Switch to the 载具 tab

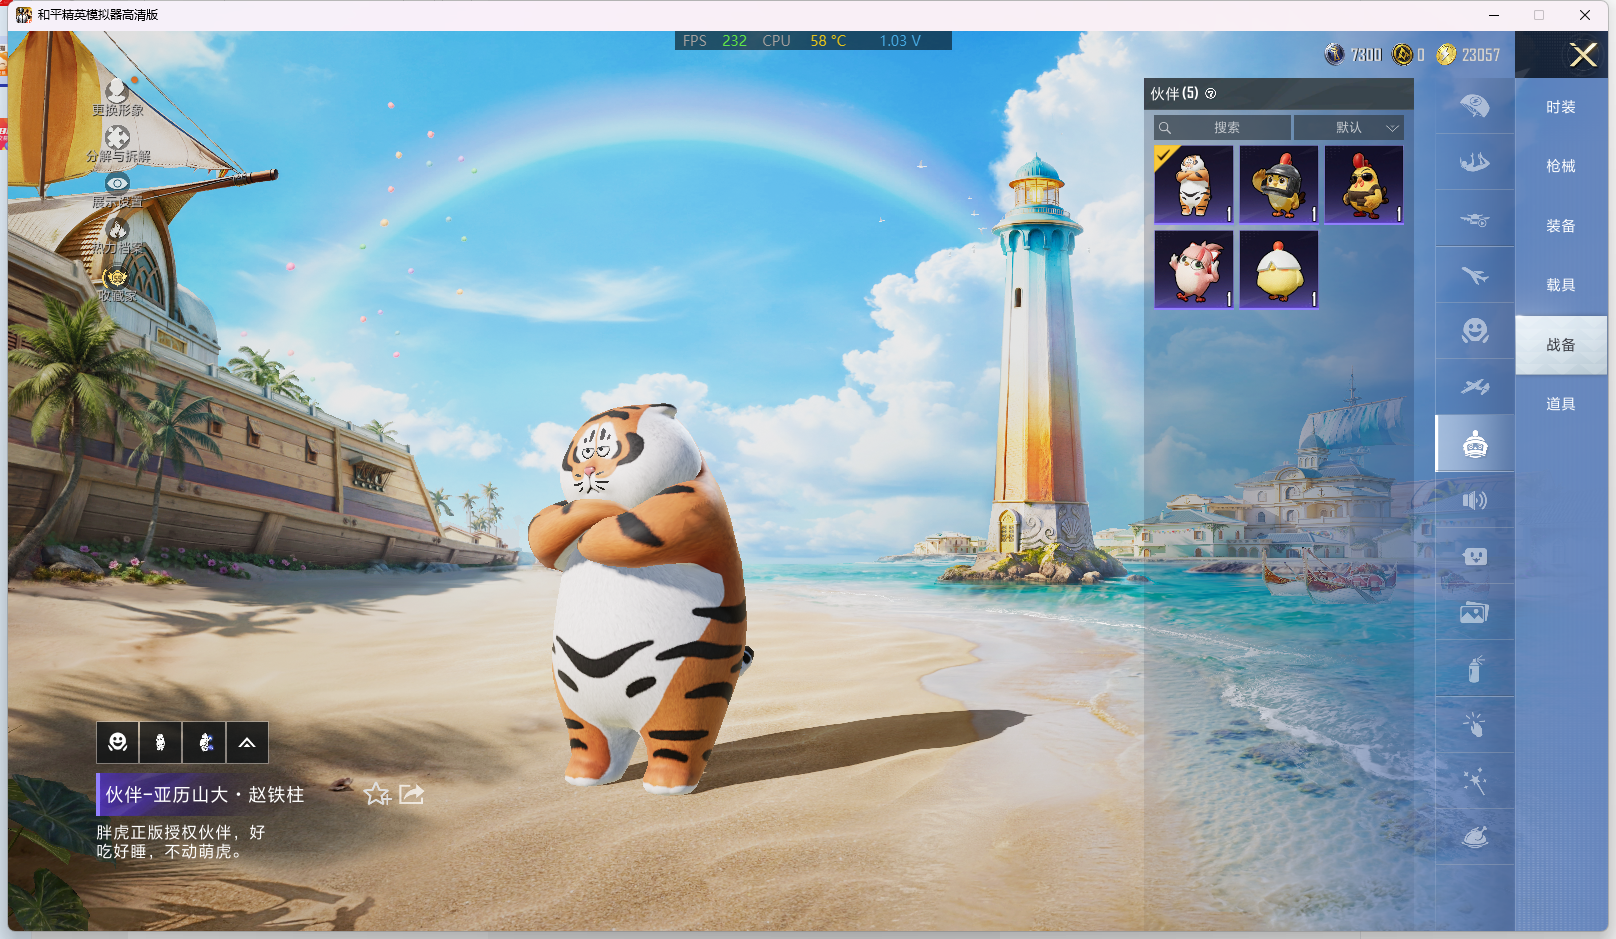coord(1561,285)
